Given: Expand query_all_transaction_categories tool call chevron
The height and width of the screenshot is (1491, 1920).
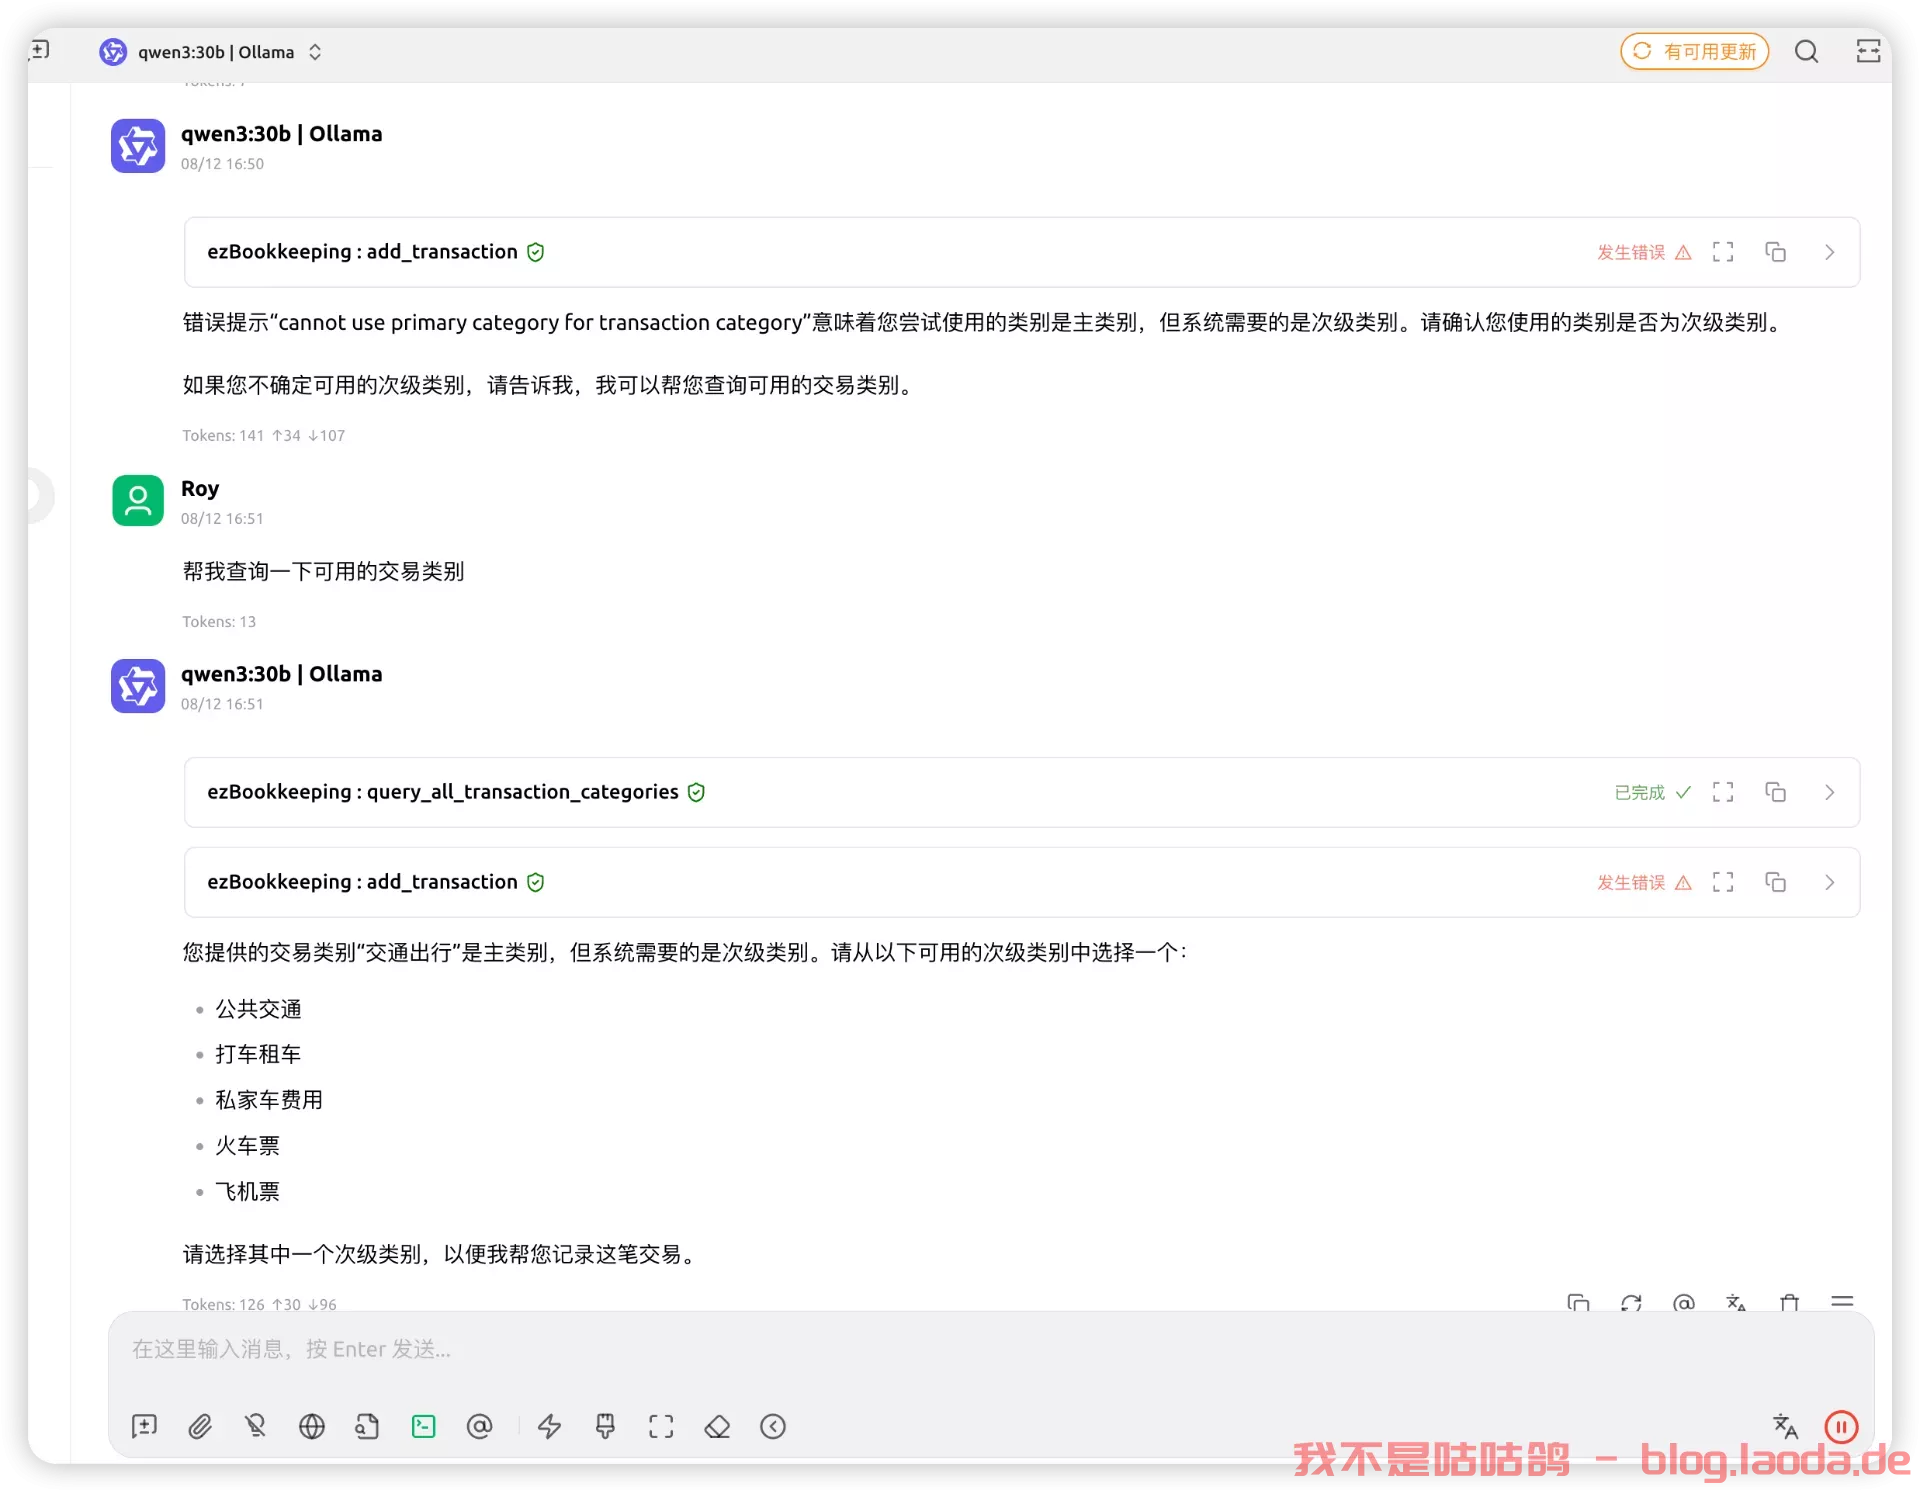Looking at the screenshot, I should tap(1829, 792).
